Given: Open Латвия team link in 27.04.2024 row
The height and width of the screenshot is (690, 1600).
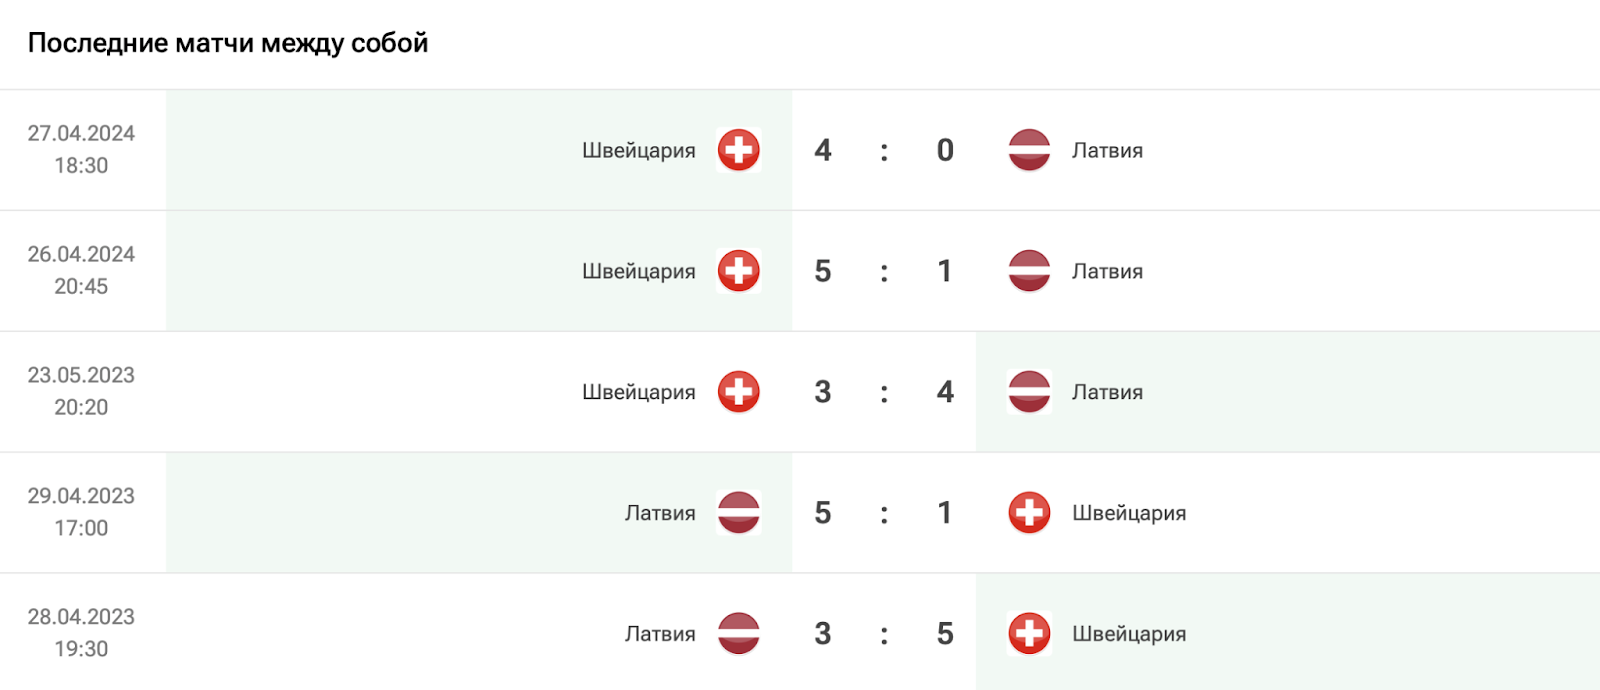Looking at the screenshot, I should [x=1107, y=151].
